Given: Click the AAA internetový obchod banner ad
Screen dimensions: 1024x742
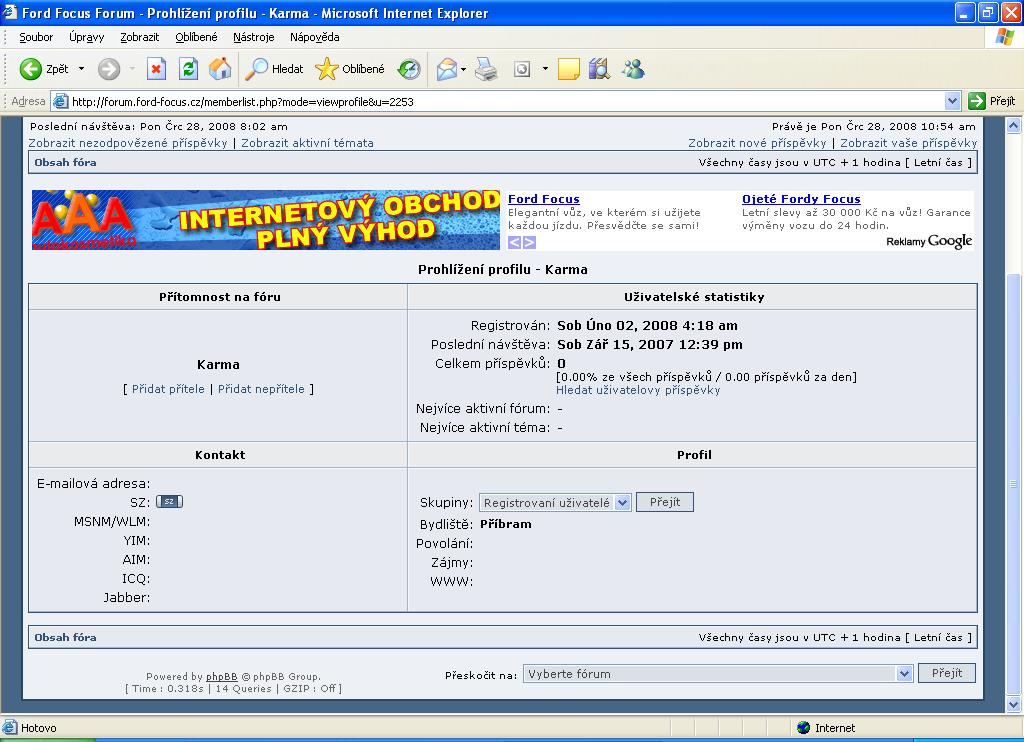Looking at the screenshot, I should coord(265,220).
